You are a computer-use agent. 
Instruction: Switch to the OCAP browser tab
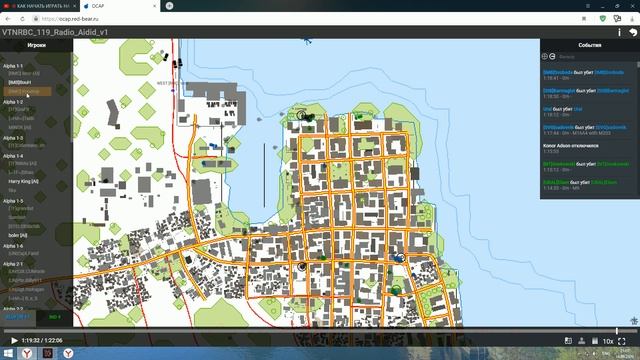click(120, 6)
